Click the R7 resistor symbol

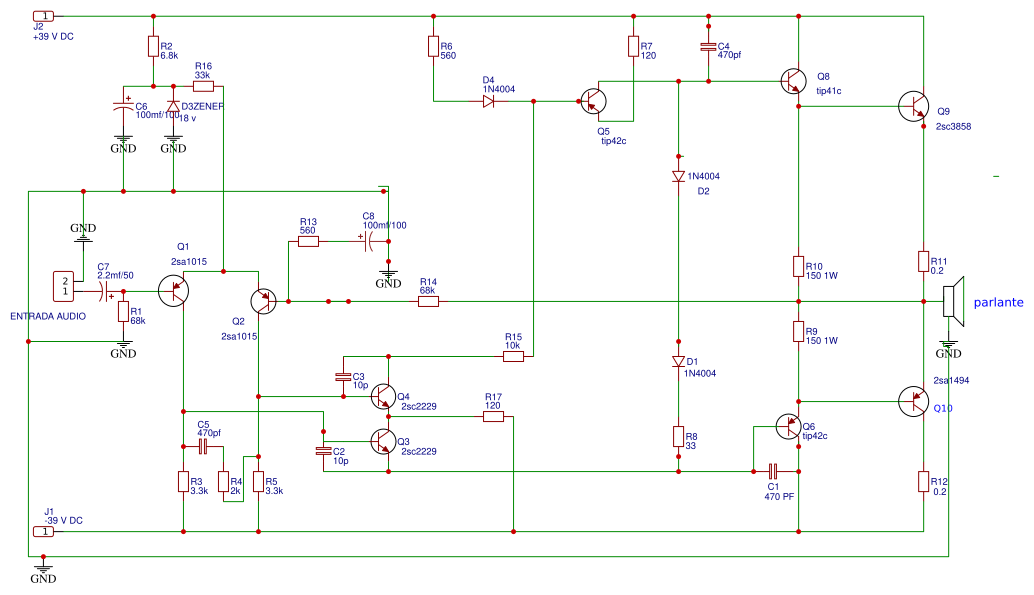[x=633, y=46]
